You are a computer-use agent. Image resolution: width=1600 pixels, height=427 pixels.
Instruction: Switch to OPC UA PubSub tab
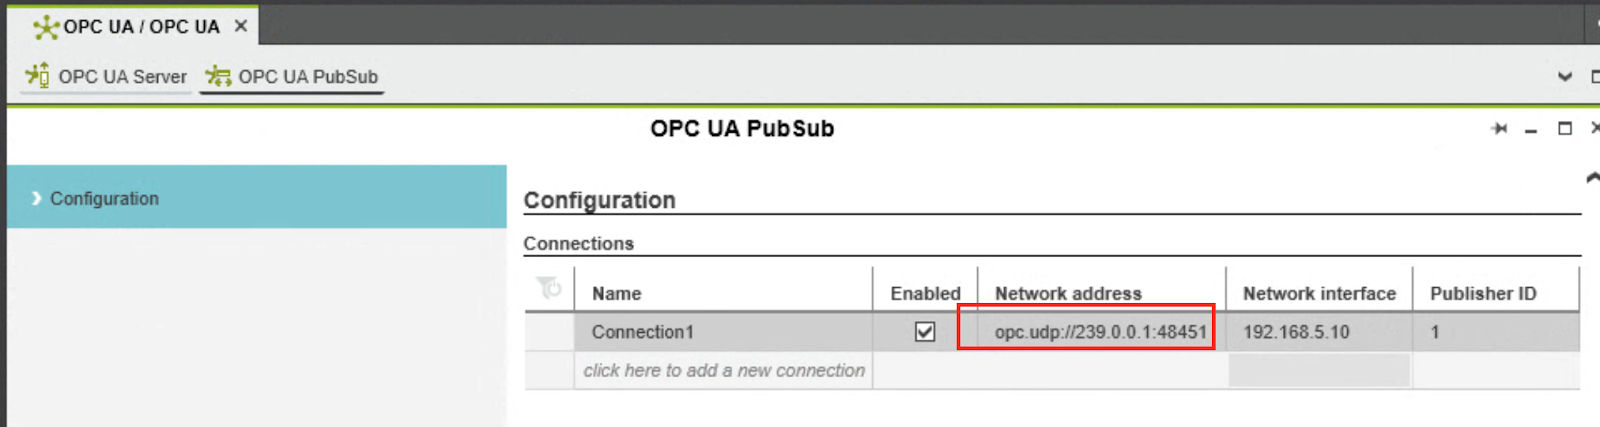tap(292, 76)
